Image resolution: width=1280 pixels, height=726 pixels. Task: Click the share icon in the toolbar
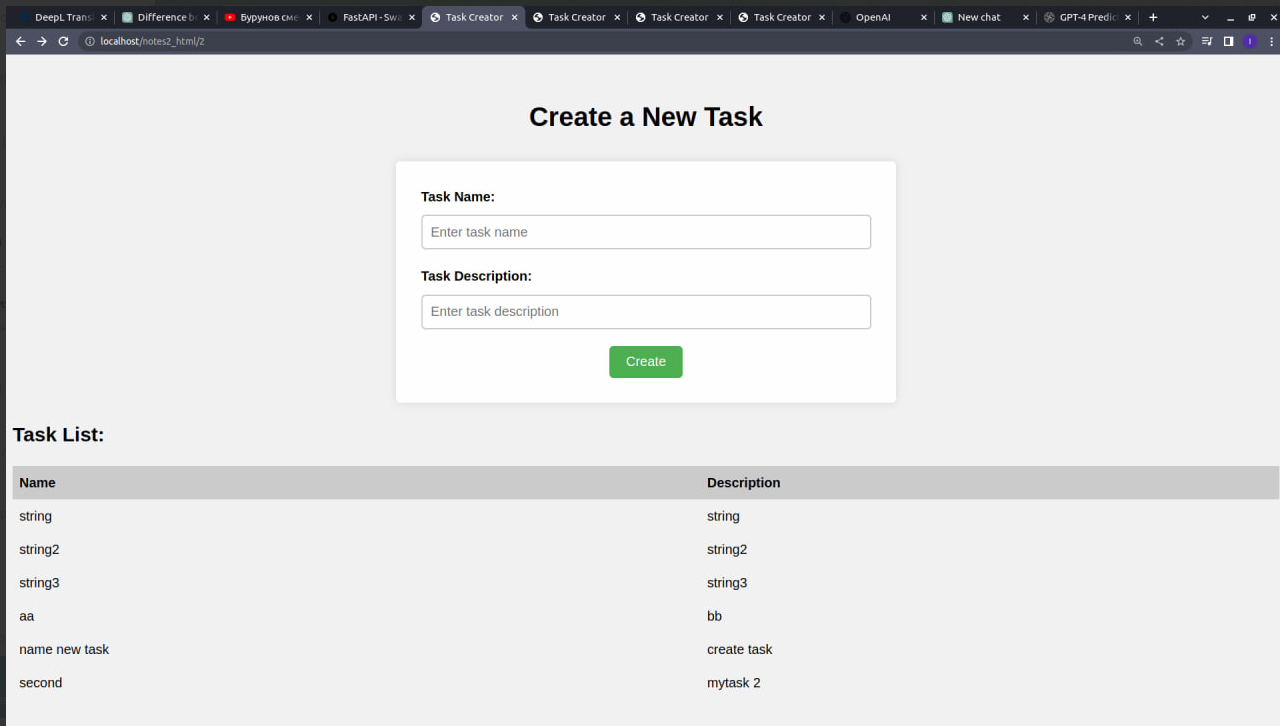1158,41
